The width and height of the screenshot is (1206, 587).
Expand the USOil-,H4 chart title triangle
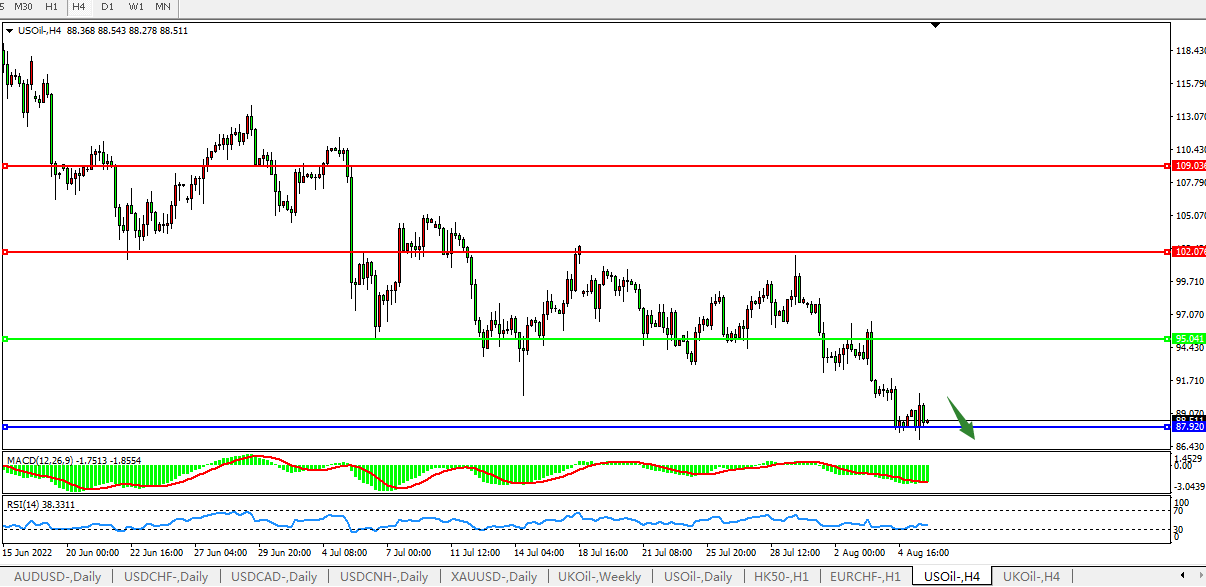(10, 31)
